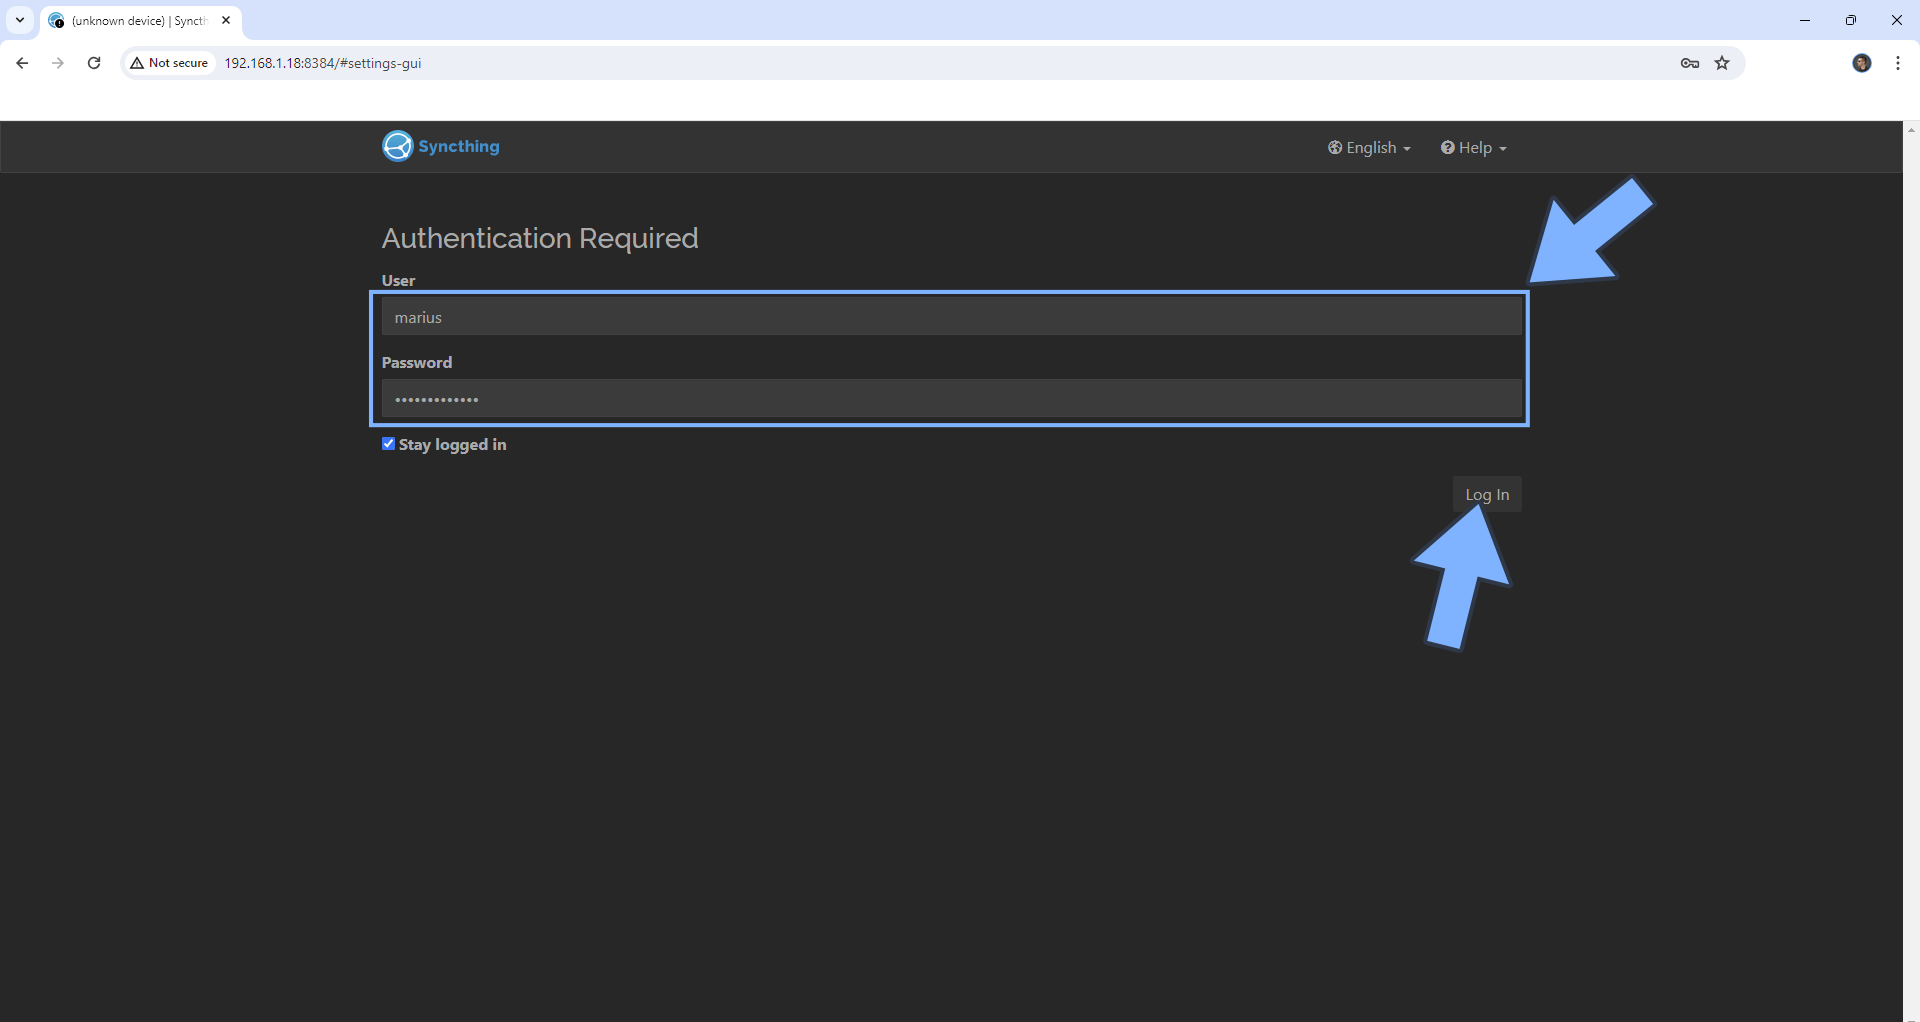The image size is (1920, 1022).
Task: Expand the English language dropdown
Action: tap(1369, 148)
